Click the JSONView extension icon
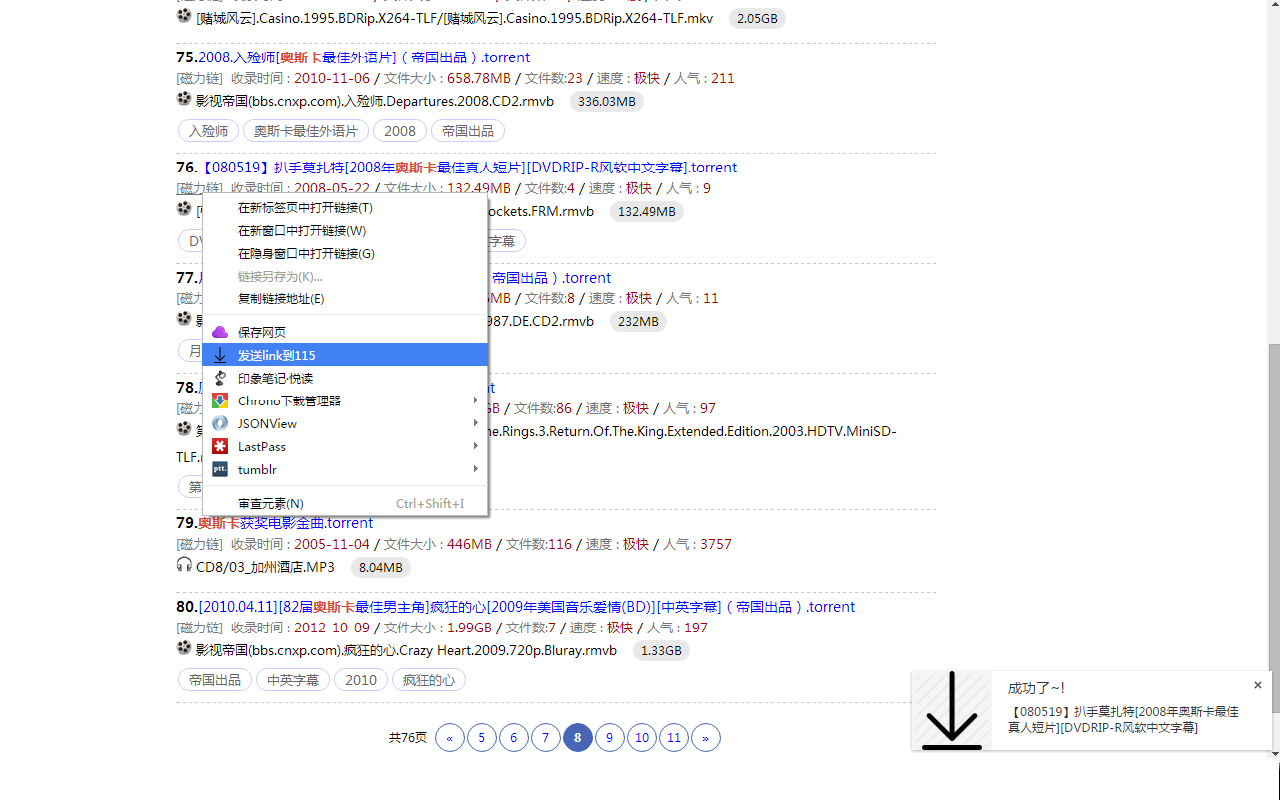This screenshot has width=1280, height=800. [x=220, y=423]
